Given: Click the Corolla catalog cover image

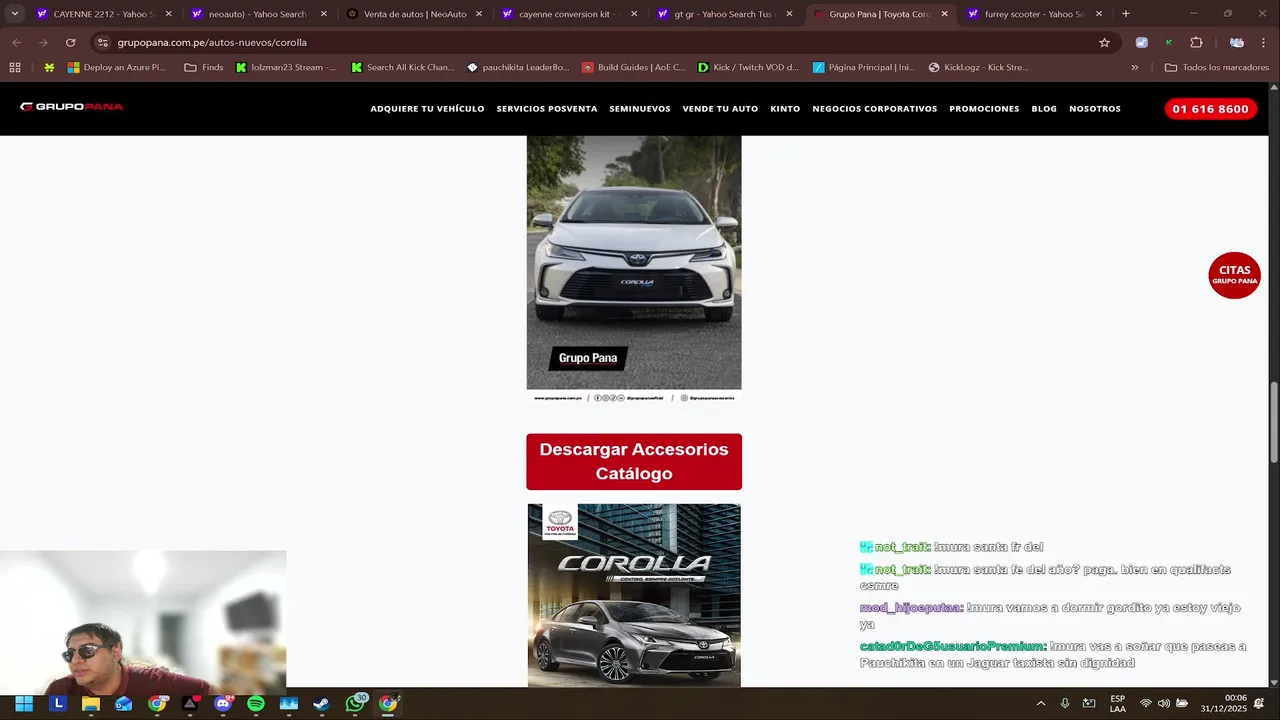Looking at the screenshot, I should pyautogui.click(x=634, y=595).
